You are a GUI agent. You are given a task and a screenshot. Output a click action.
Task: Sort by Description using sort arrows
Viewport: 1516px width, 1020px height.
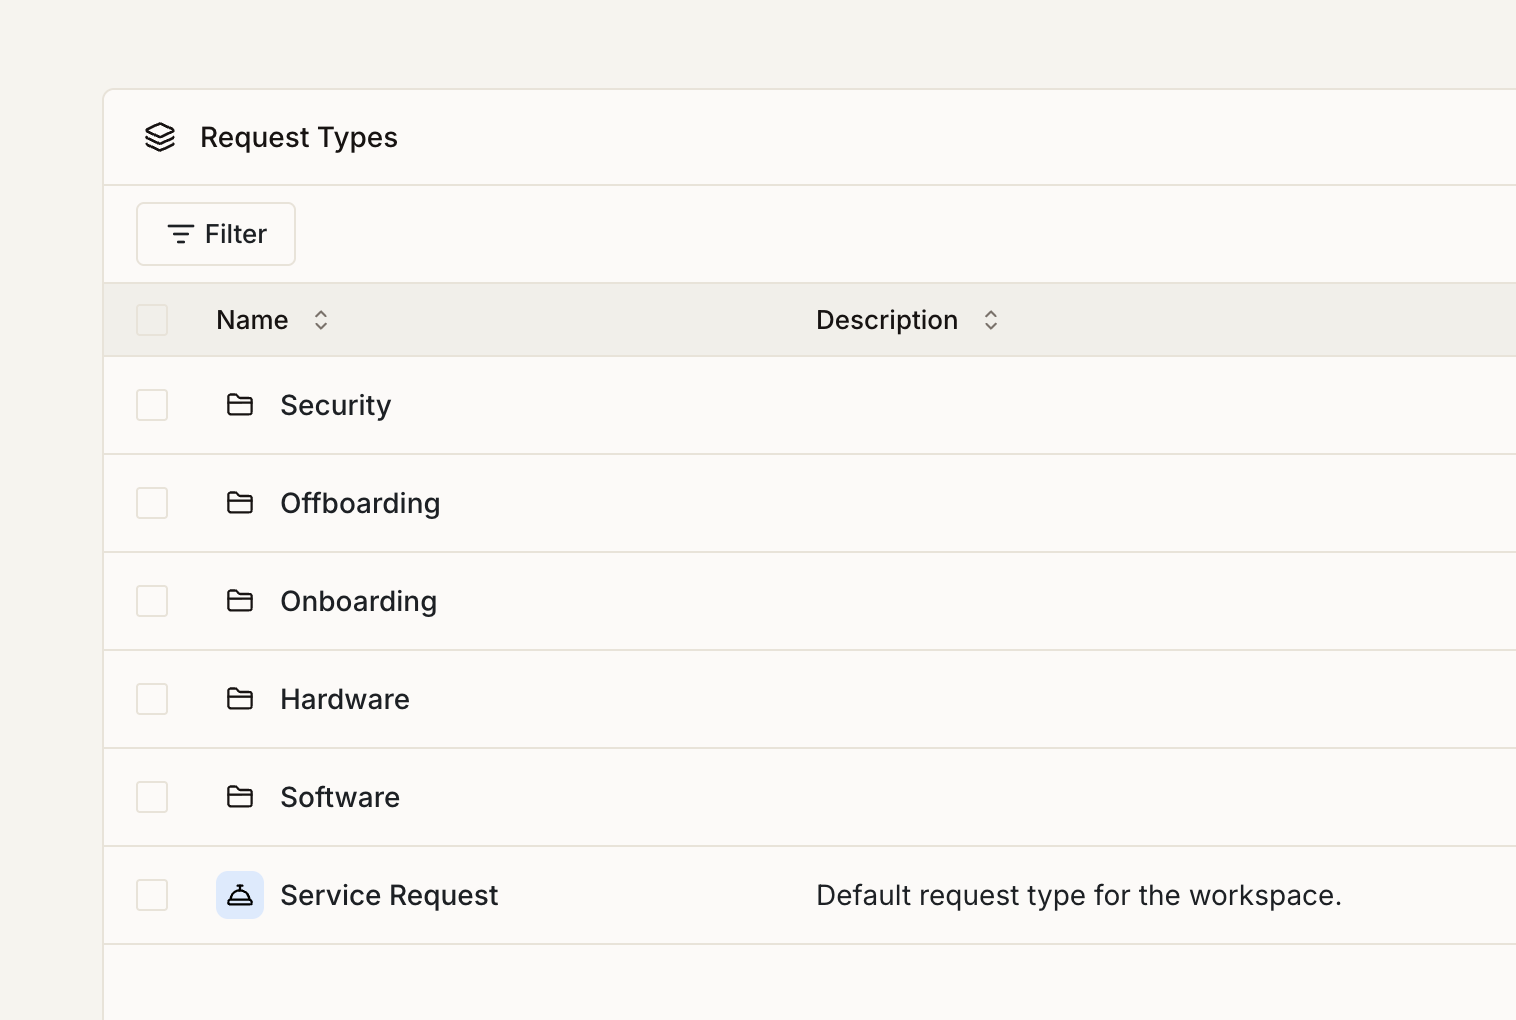point(991,320)
